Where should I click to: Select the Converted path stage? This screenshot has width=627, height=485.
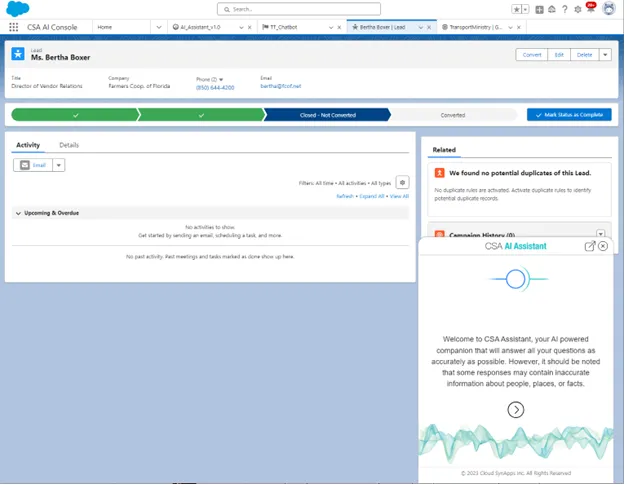pos(455,116)
